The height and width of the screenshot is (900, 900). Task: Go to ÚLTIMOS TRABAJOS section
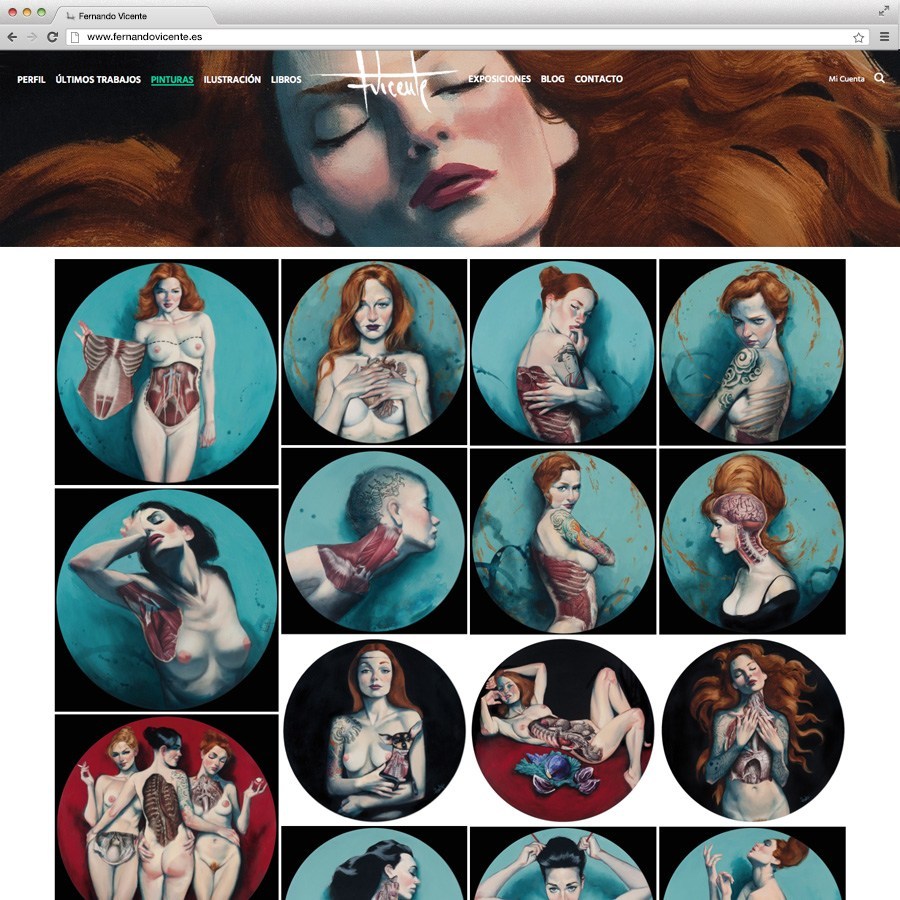(98, 79)
